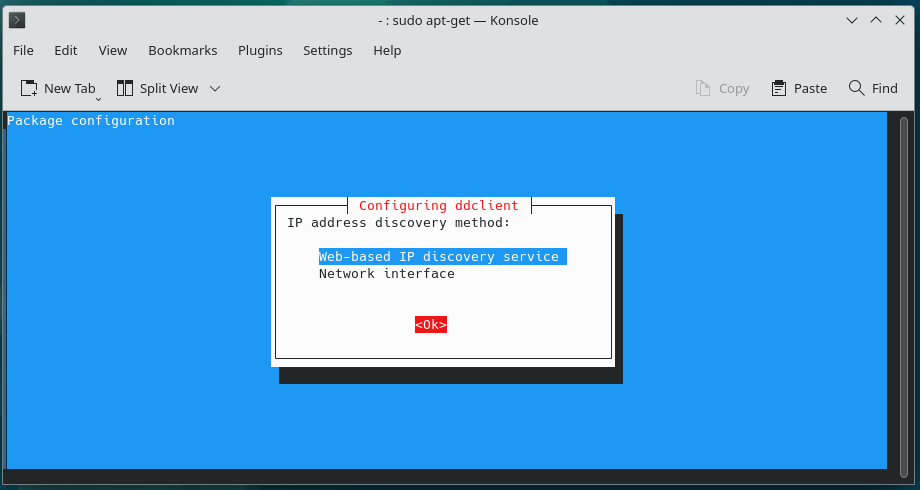Select Web-based IP discovery service option
This screenshot has width=920, height=490.
pos(442,256)
